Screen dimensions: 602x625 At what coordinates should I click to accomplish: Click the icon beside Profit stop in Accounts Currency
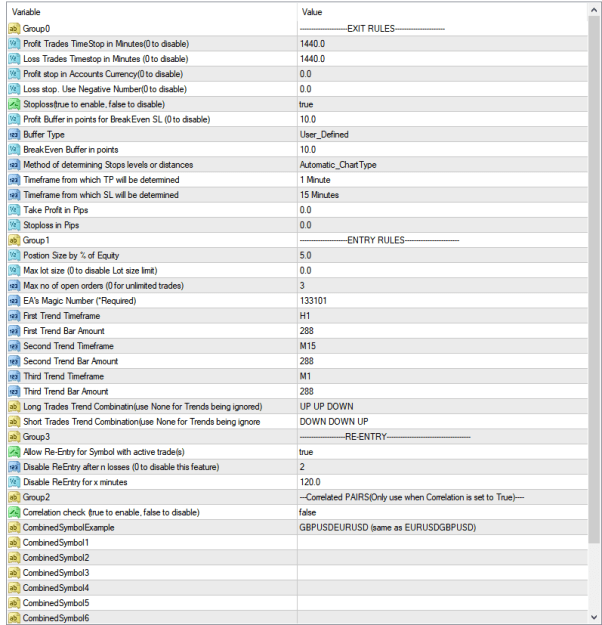tap(14, 74)
